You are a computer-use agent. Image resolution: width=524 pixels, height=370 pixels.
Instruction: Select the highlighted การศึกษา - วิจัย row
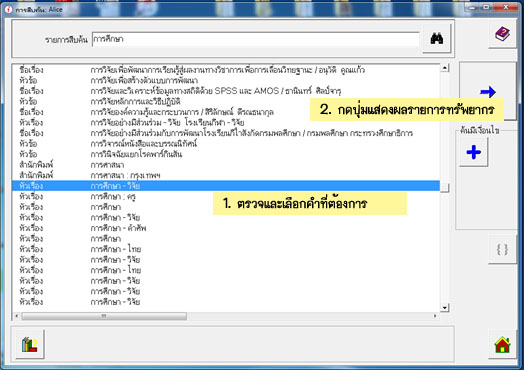click(x=226, y=186)
